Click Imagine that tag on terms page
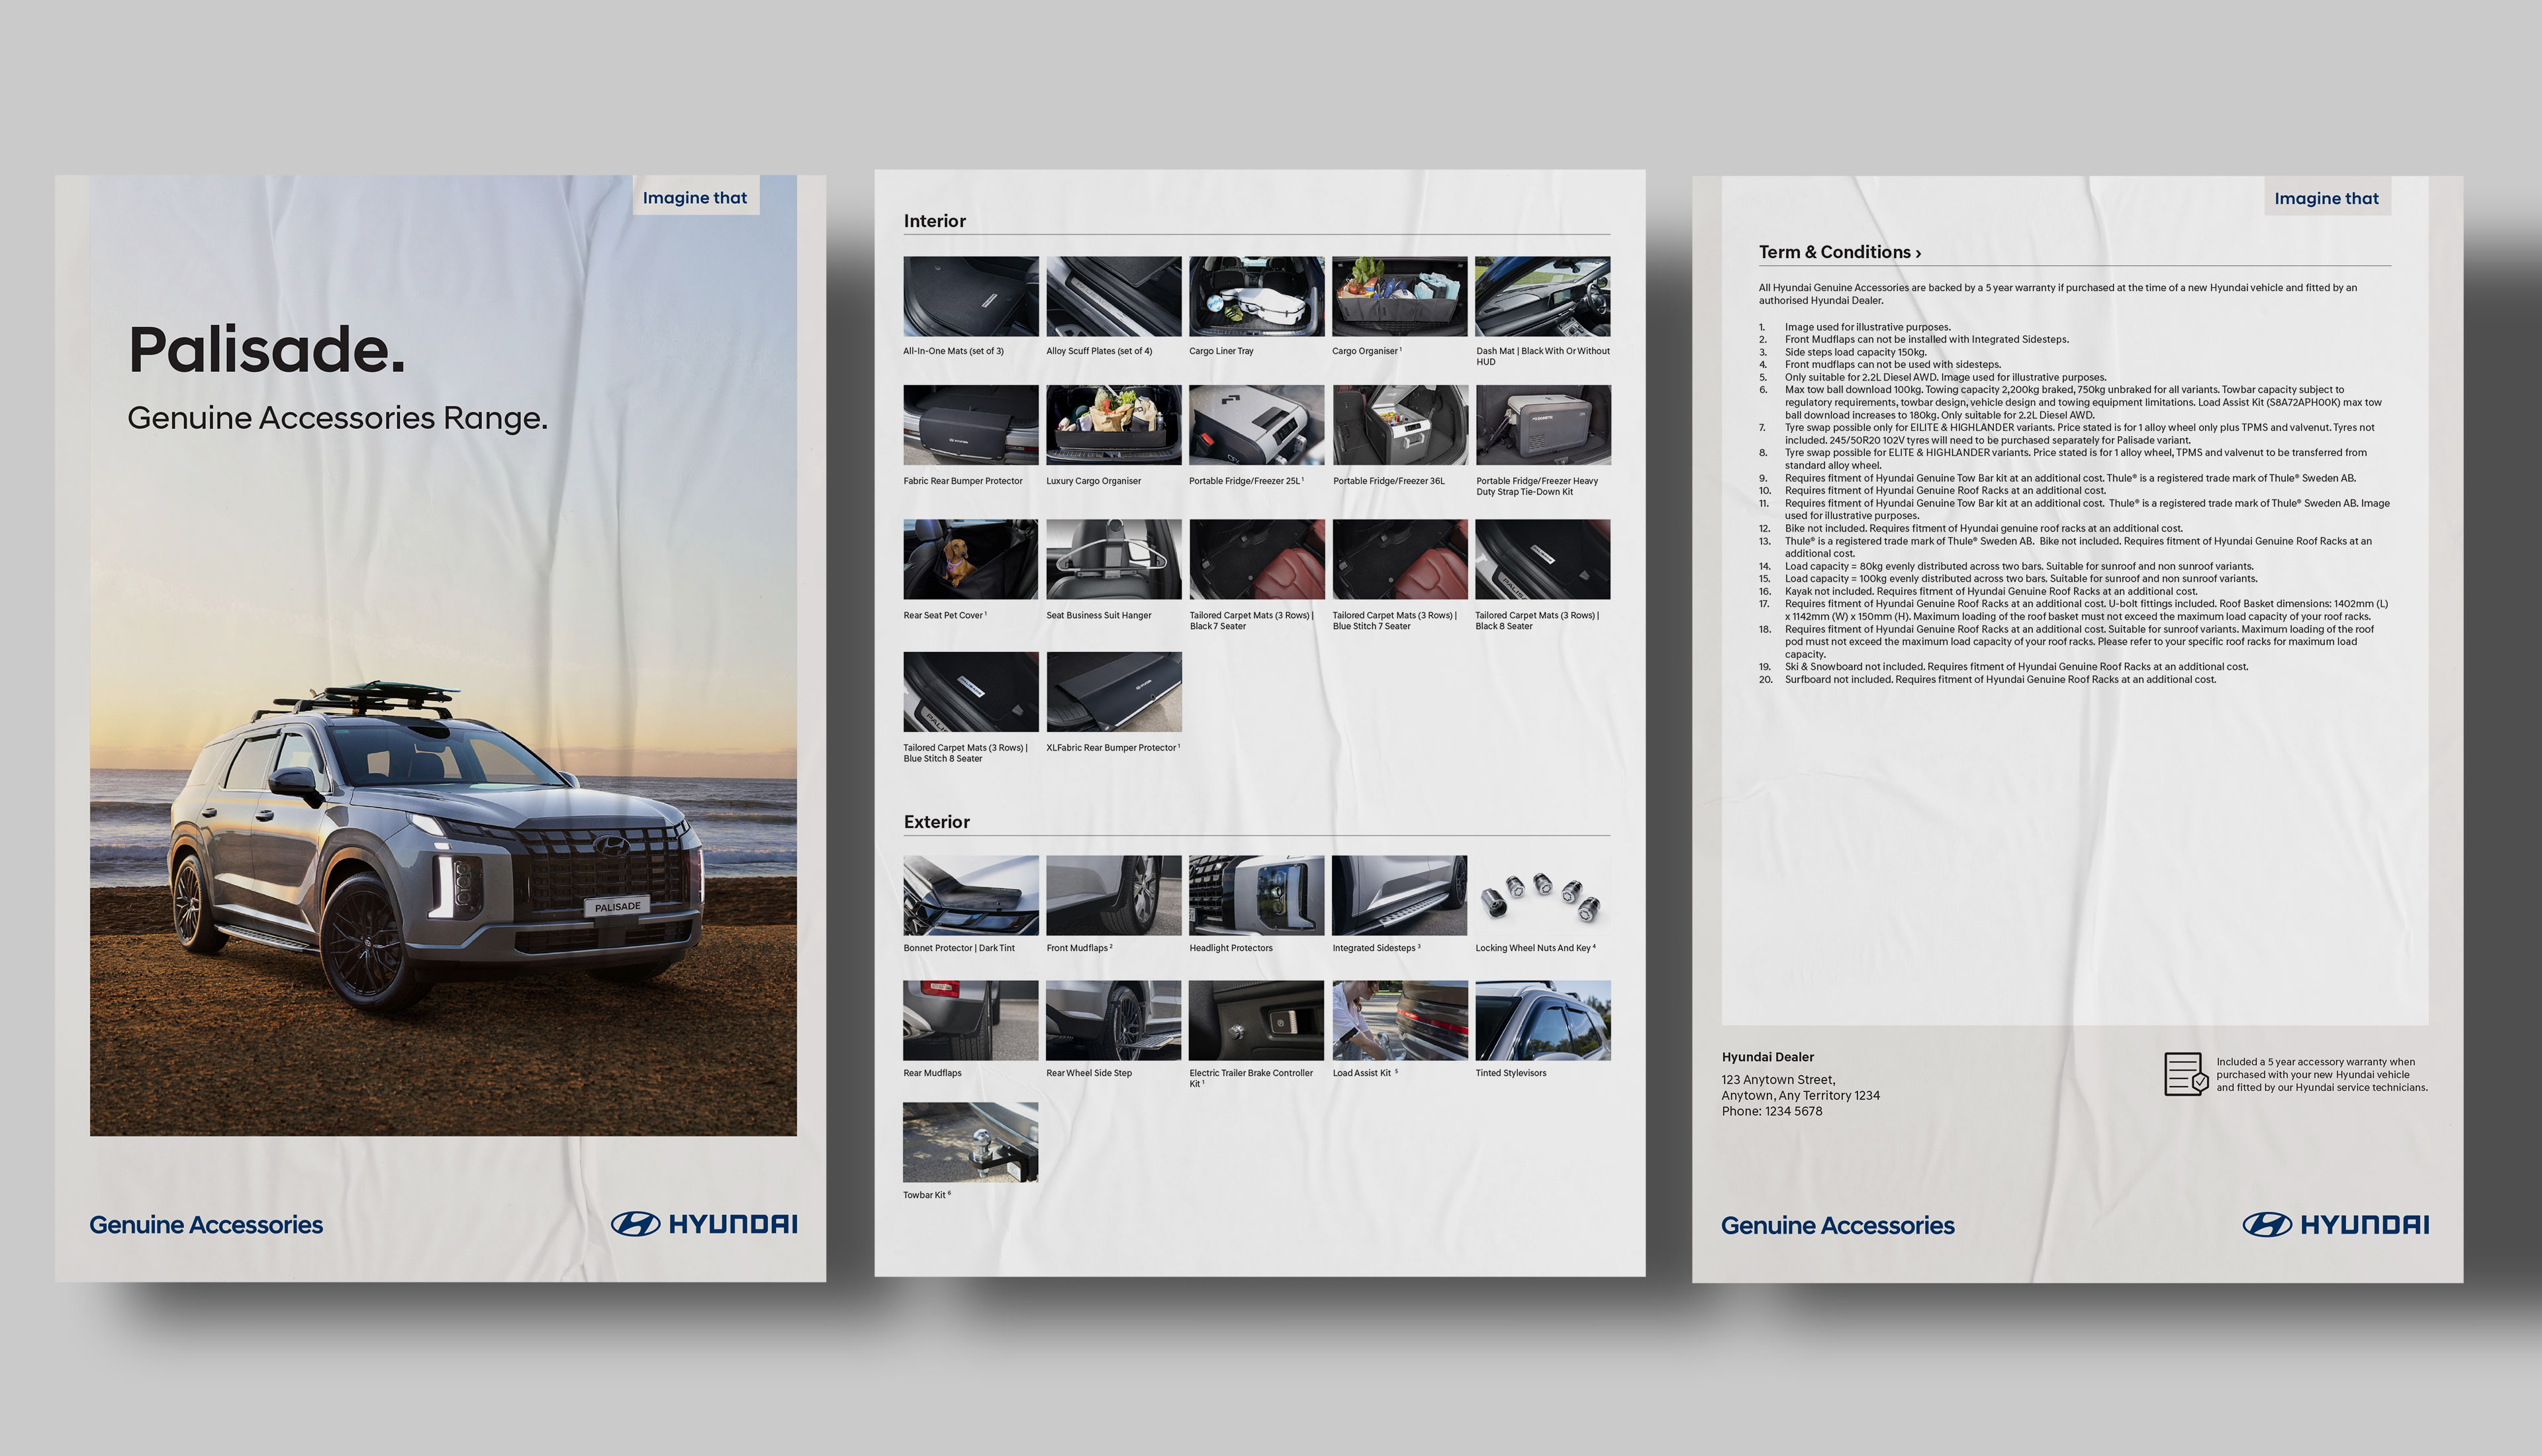2542x1456 pixels. coord(2326,198)
